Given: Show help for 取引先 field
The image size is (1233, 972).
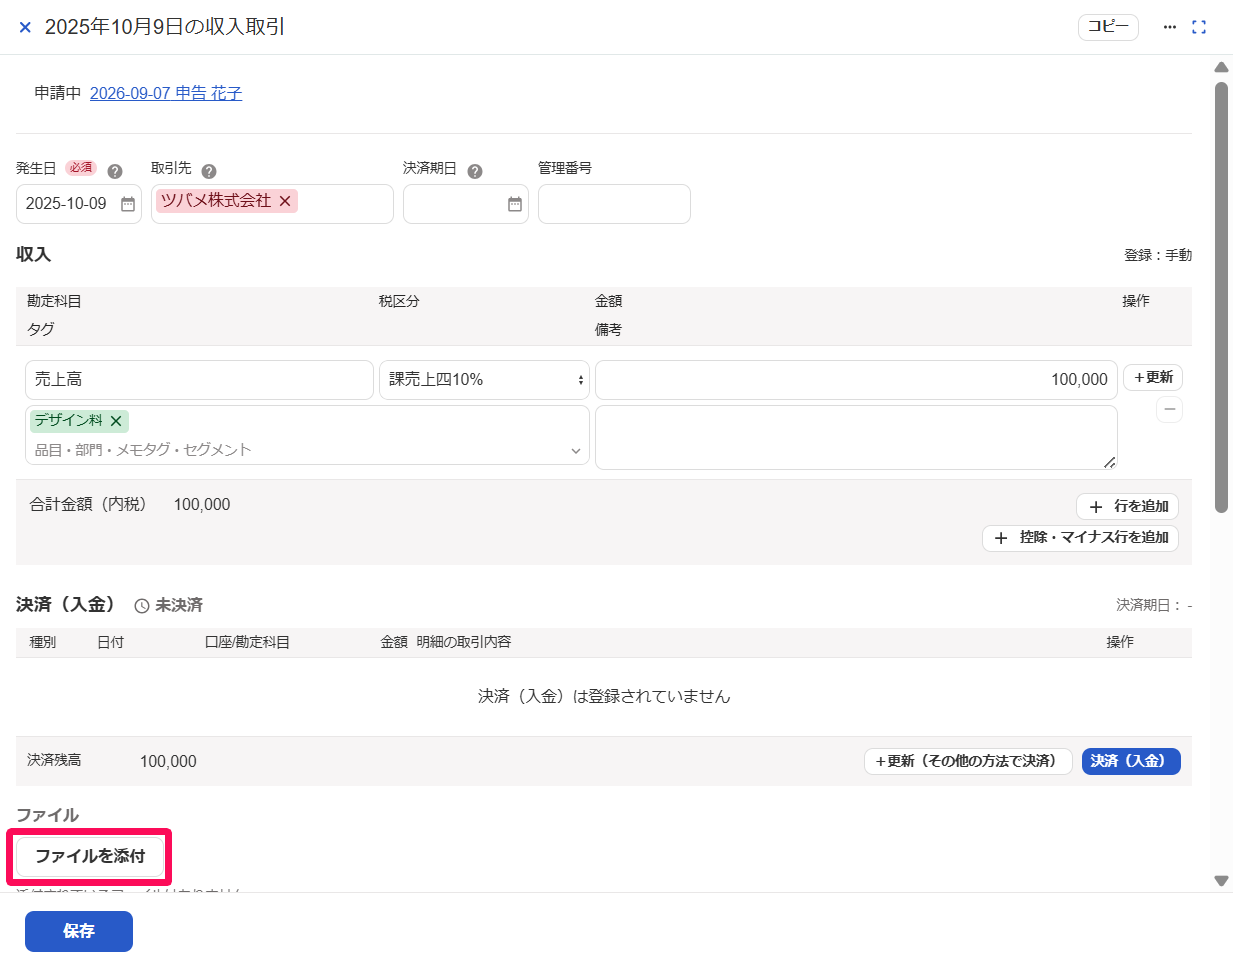Looking at the screenshot, I should coord(209,171).
